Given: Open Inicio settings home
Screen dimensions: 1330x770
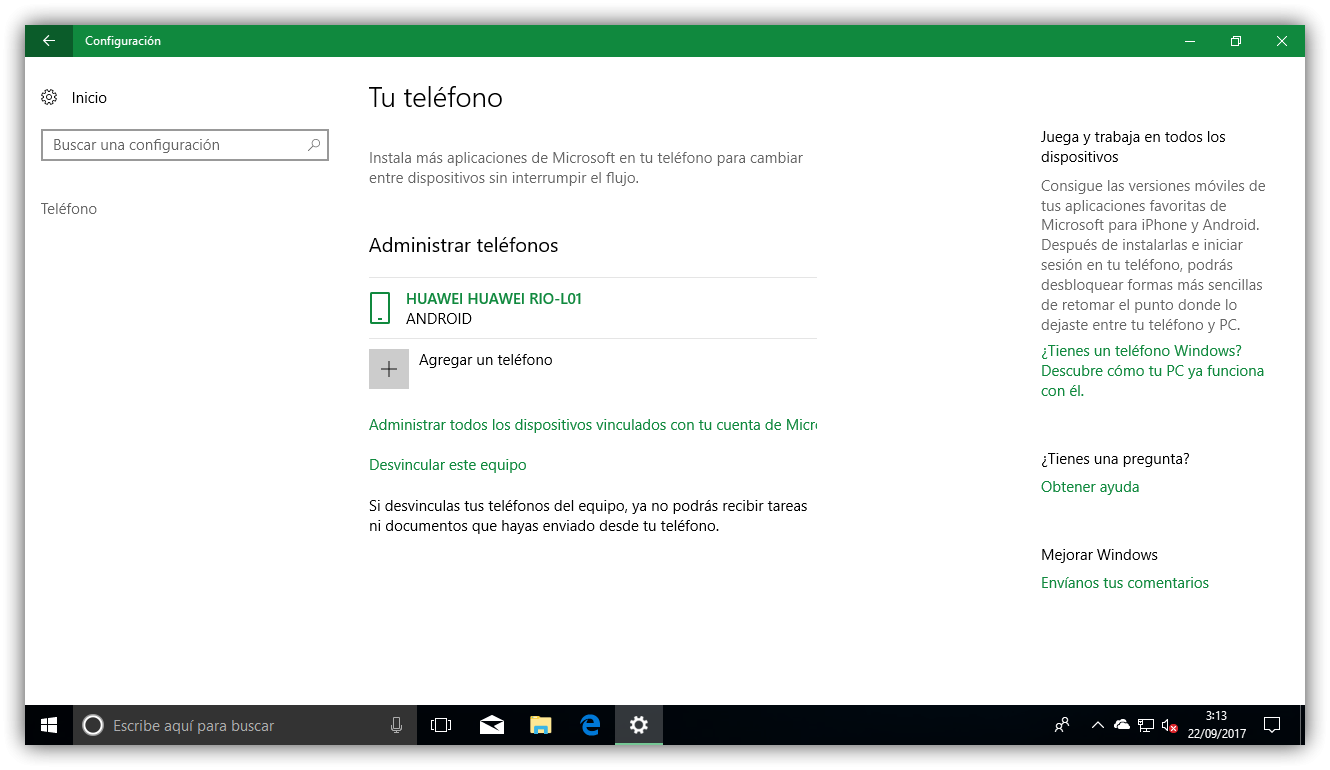Looking at the screenshot, I should pyautogui.click(x=74, y=98).
